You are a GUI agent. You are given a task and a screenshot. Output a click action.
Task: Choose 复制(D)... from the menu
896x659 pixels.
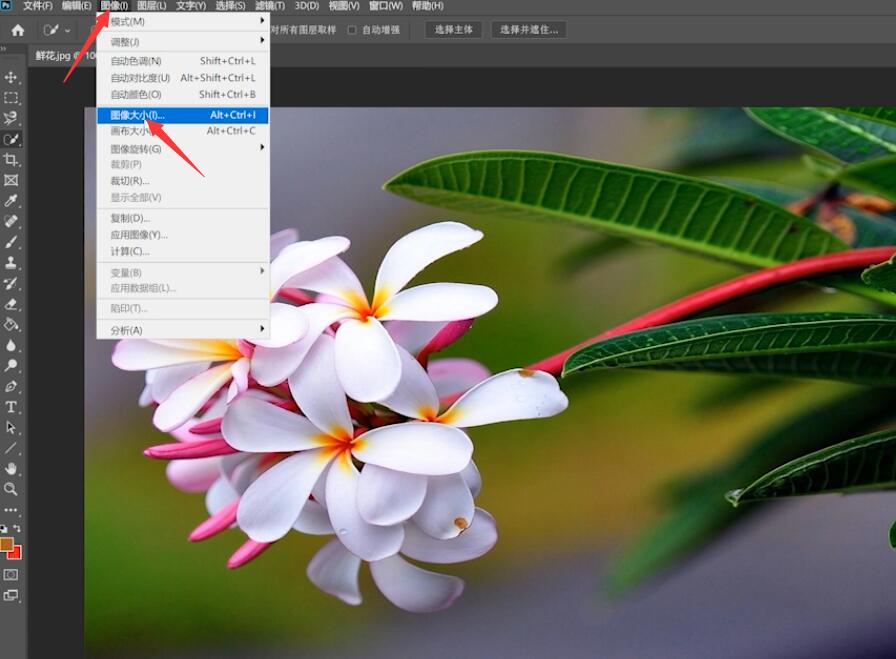click(x=183, y=218)
